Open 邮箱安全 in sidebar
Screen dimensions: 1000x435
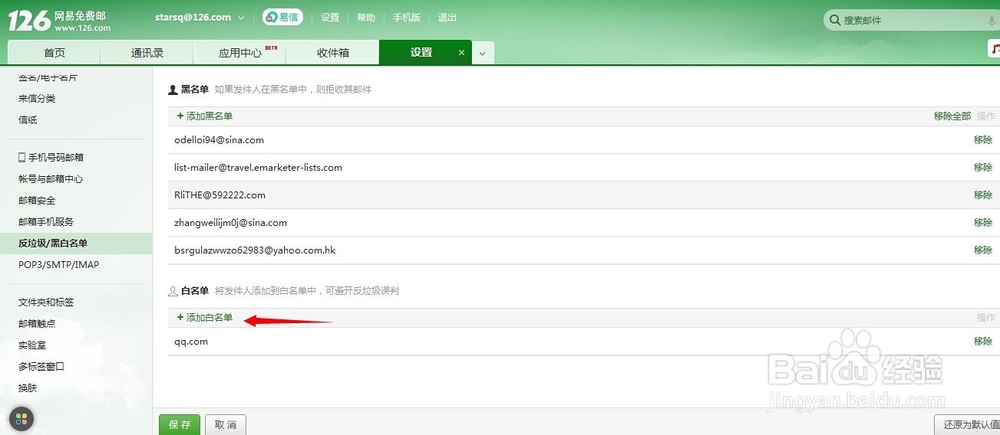[37, 200]
